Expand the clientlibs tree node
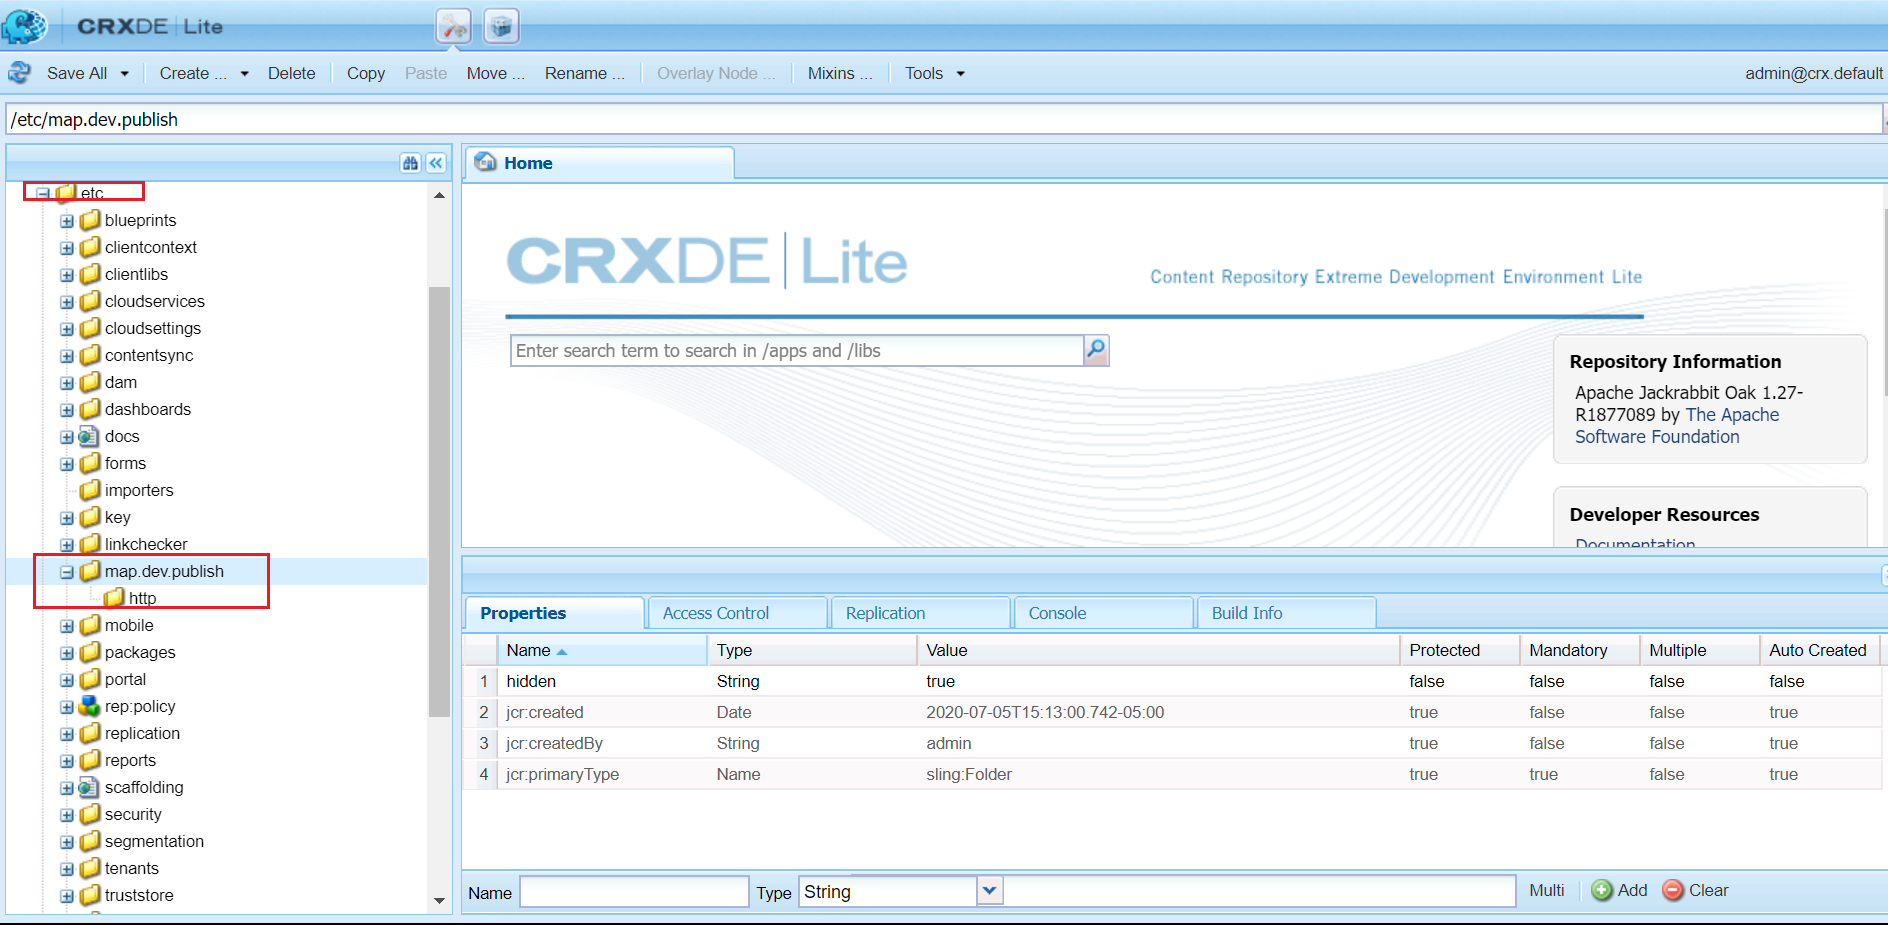Screen dimensions: 1888x925 (67, 275)
